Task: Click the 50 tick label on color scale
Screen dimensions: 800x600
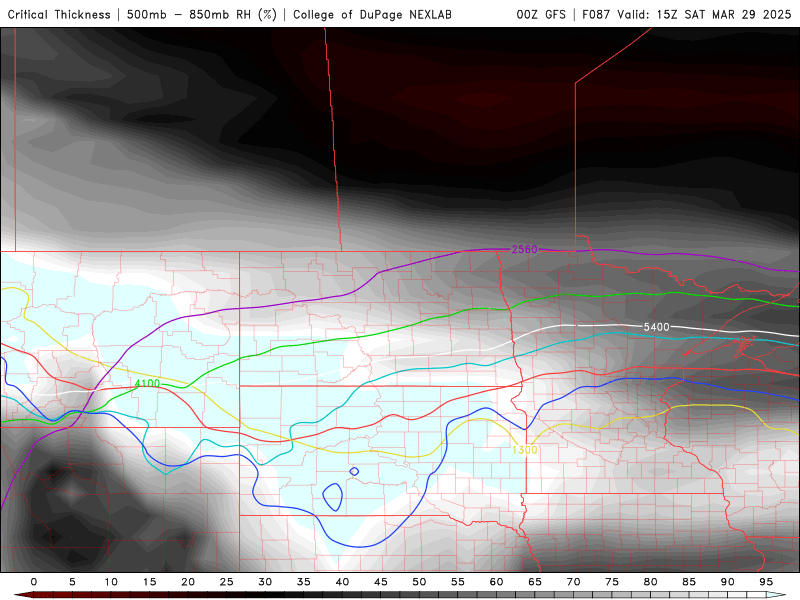Action: point(419,582)
